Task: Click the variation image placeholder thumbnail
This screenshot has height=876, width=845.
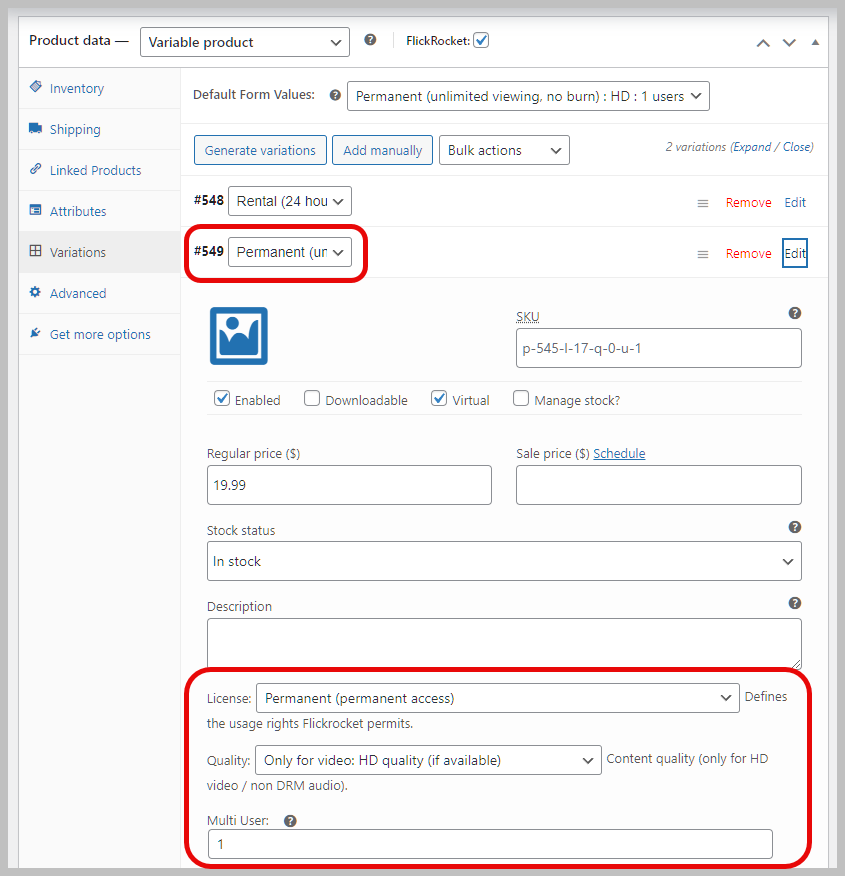Action: click(238, 336)
